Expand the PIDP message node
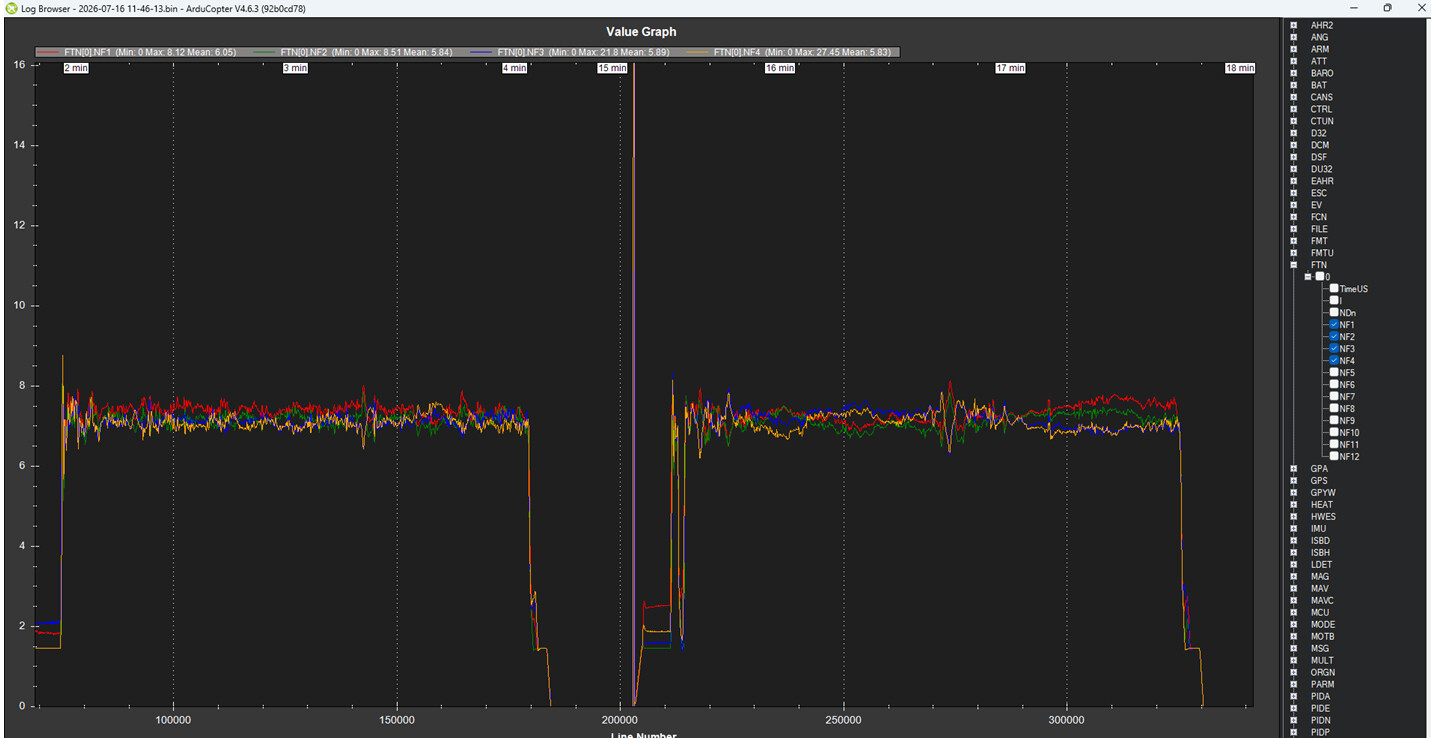Screen dimensions: 1431x738 1294,733
